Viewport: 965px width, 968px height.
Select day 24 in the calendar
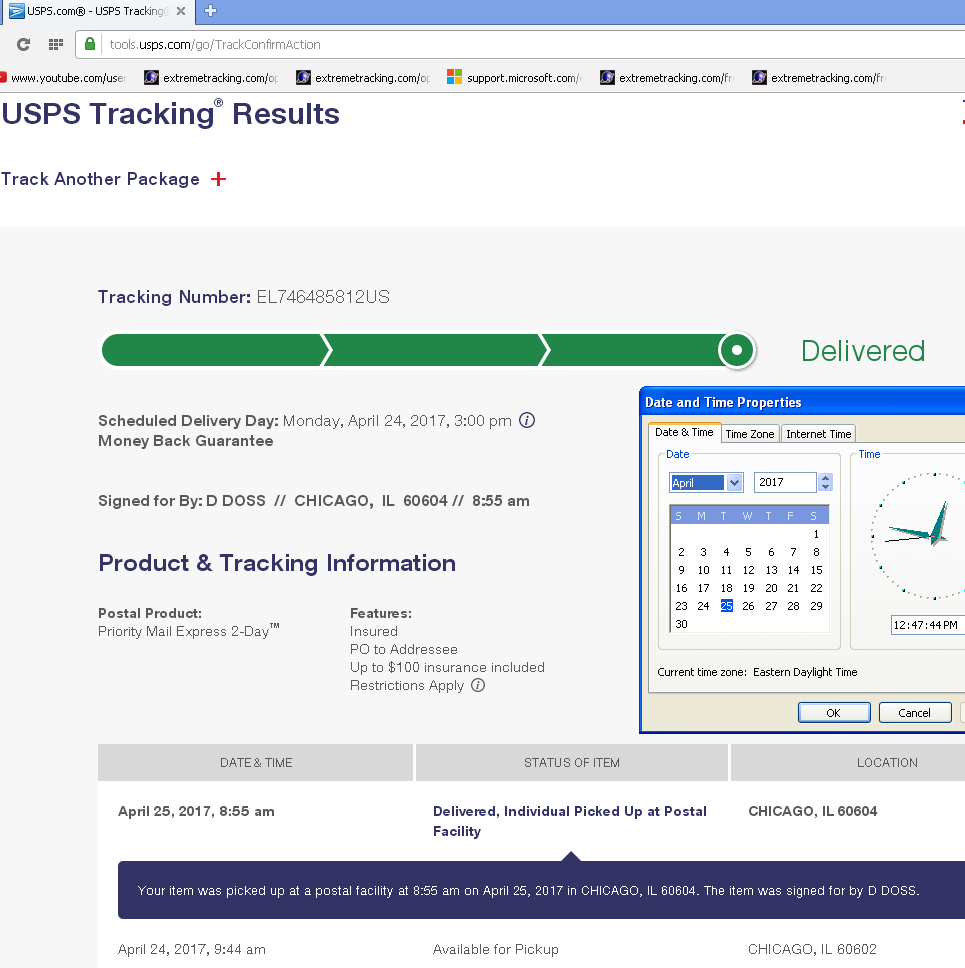pos(703,606)
